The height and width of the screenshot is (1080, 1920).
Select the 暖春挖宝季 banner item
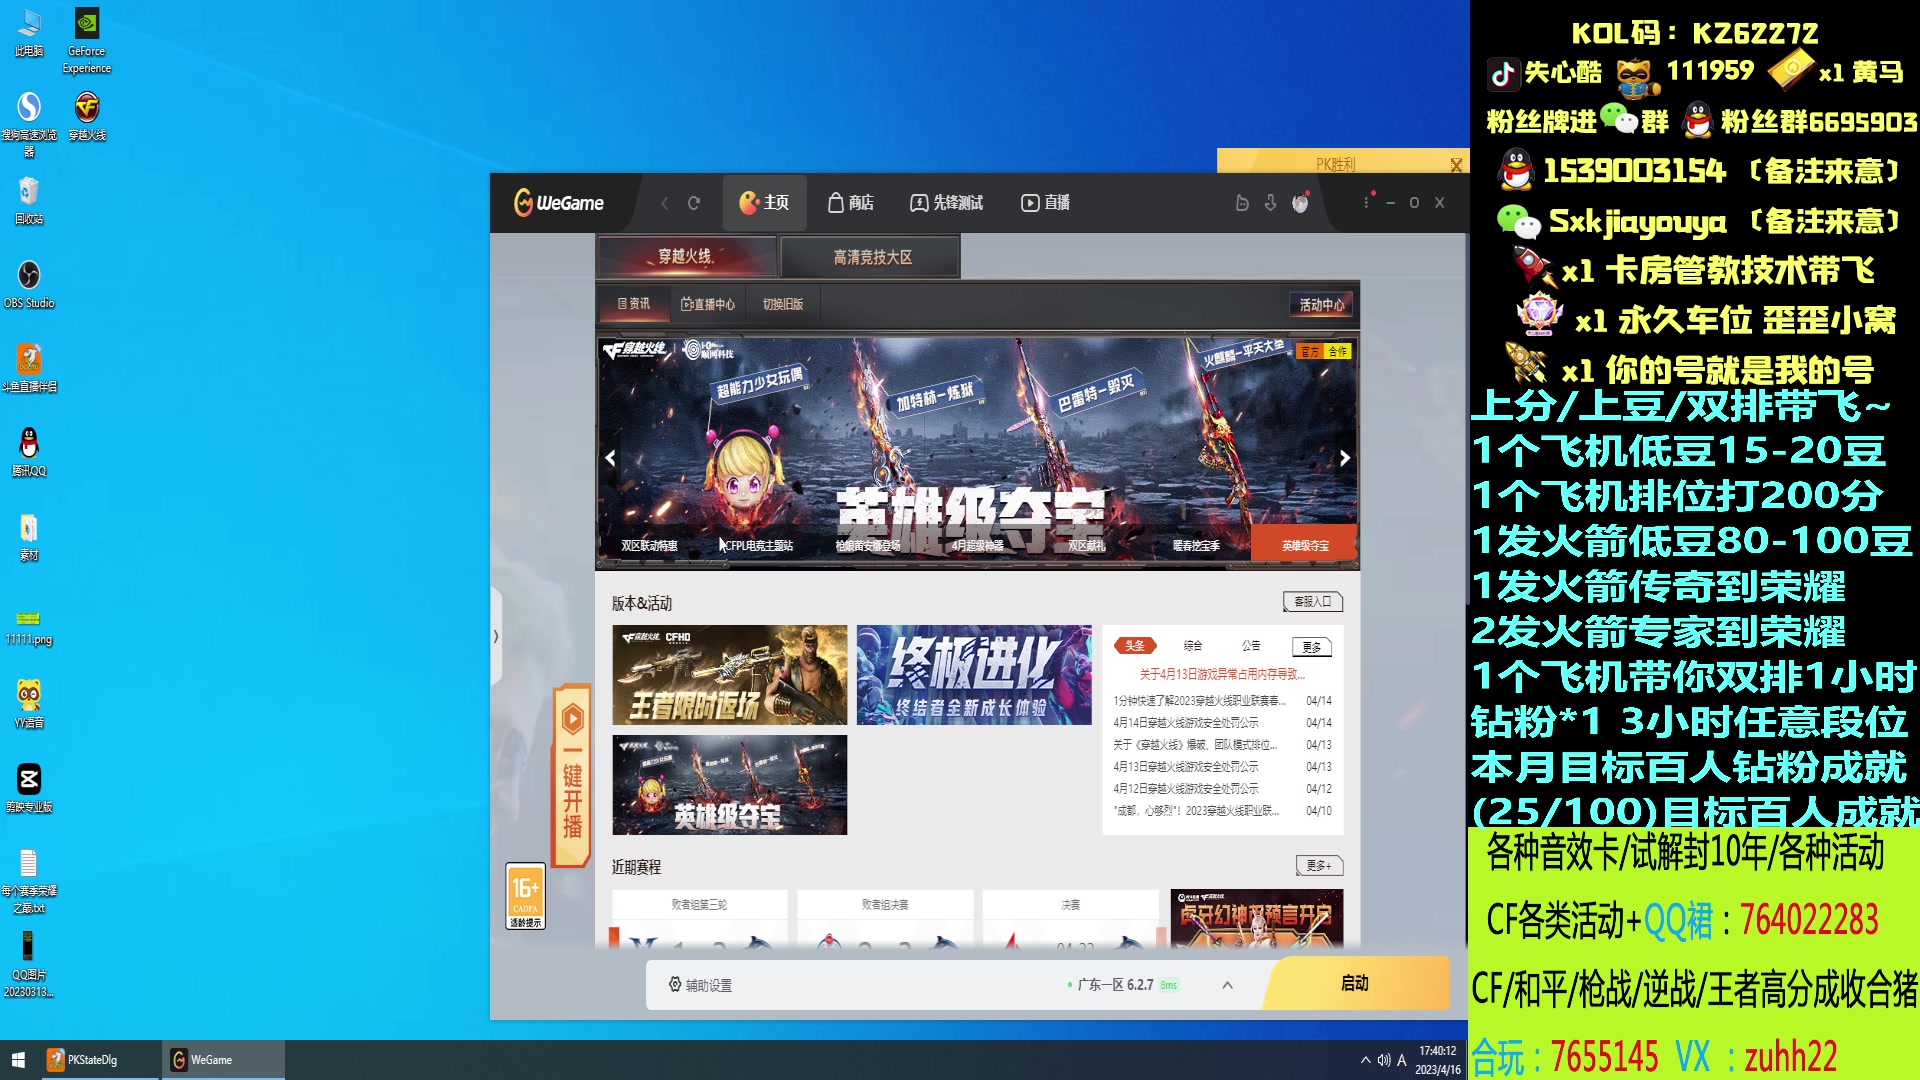1196,546
